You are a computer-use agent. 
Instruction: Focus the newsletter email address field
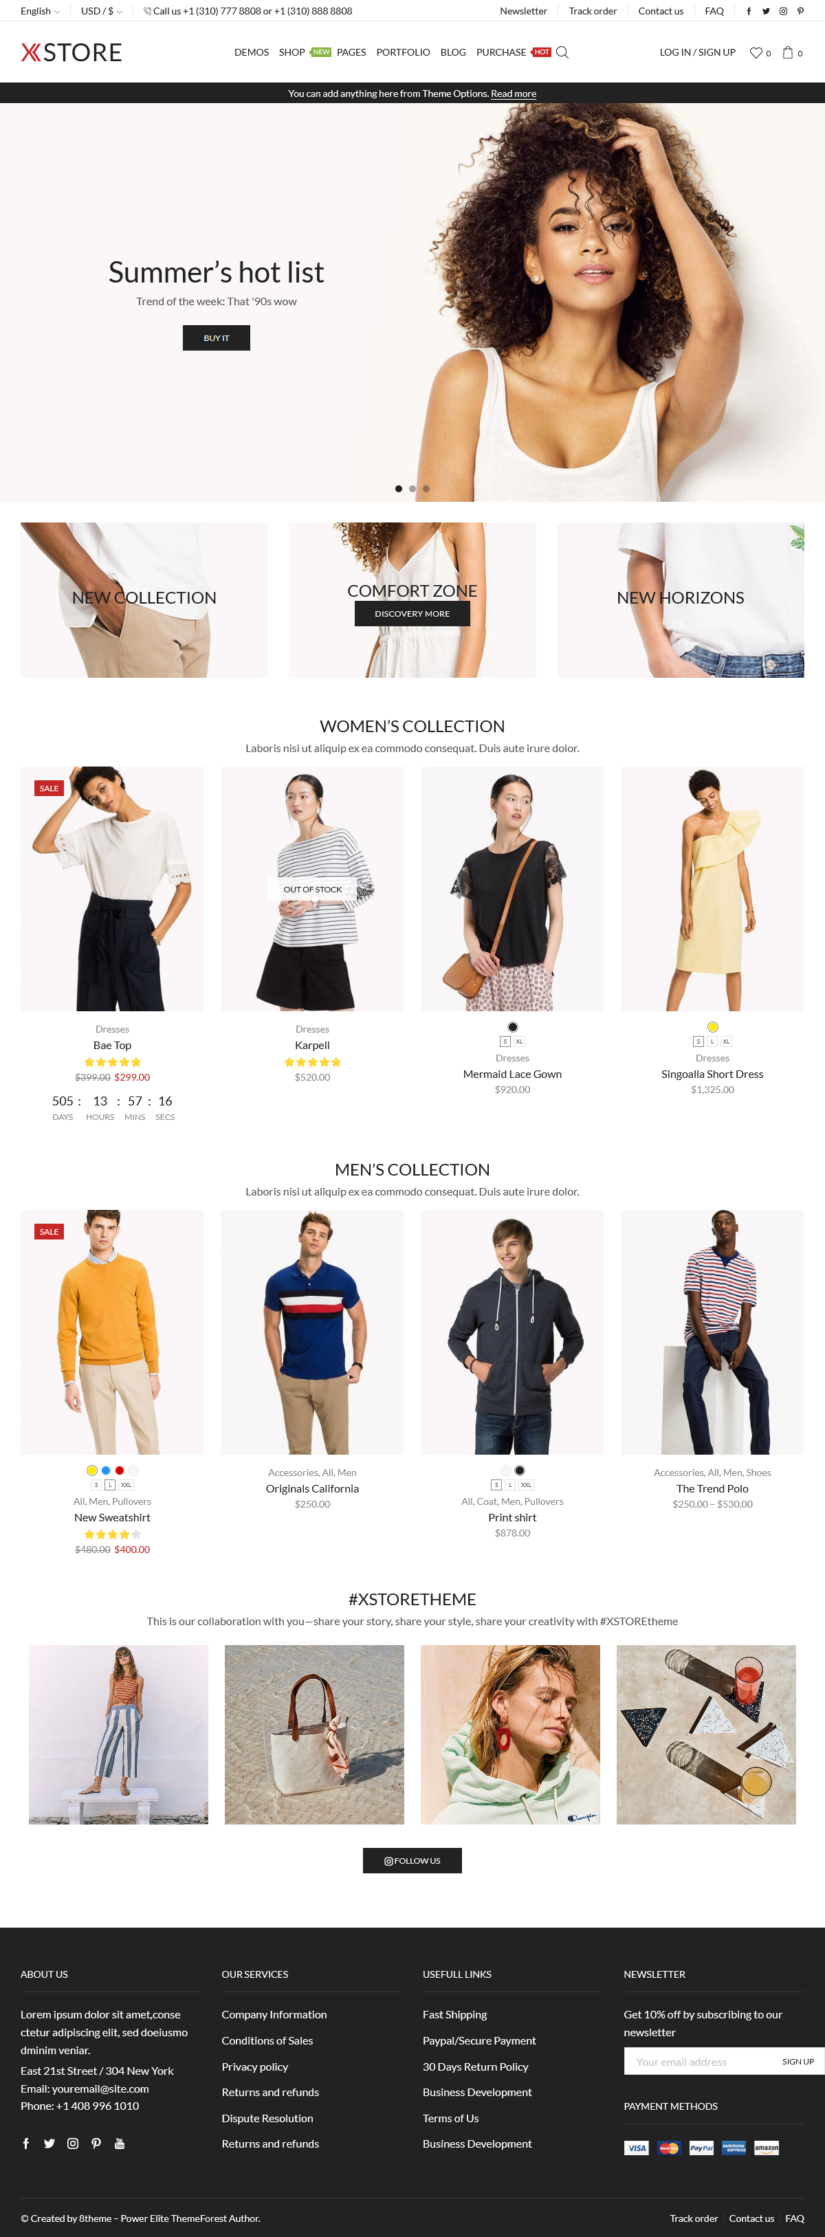(x=698, y=2061)
